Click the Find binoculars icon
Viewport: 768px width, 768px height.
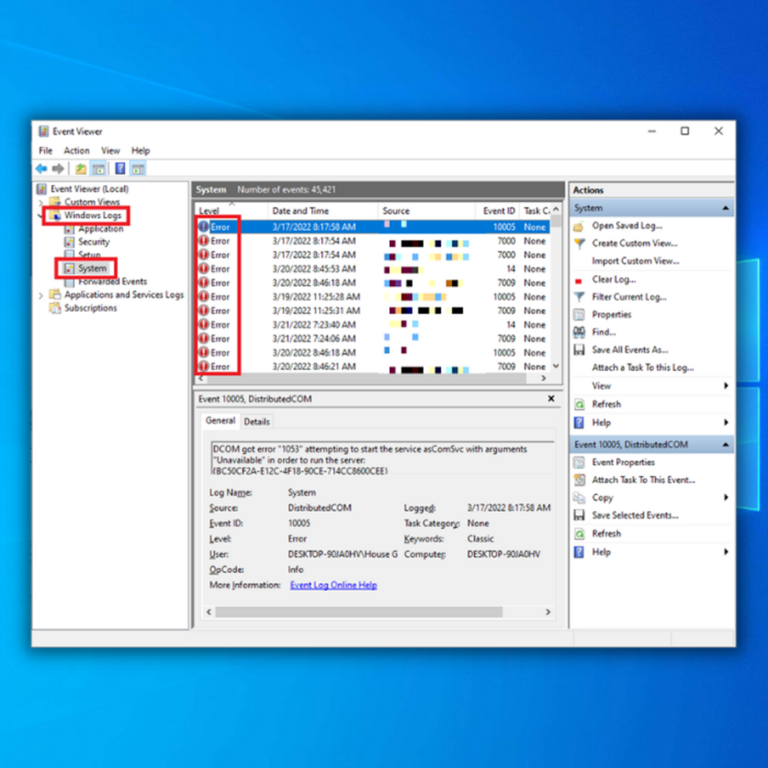pos(579,332)
